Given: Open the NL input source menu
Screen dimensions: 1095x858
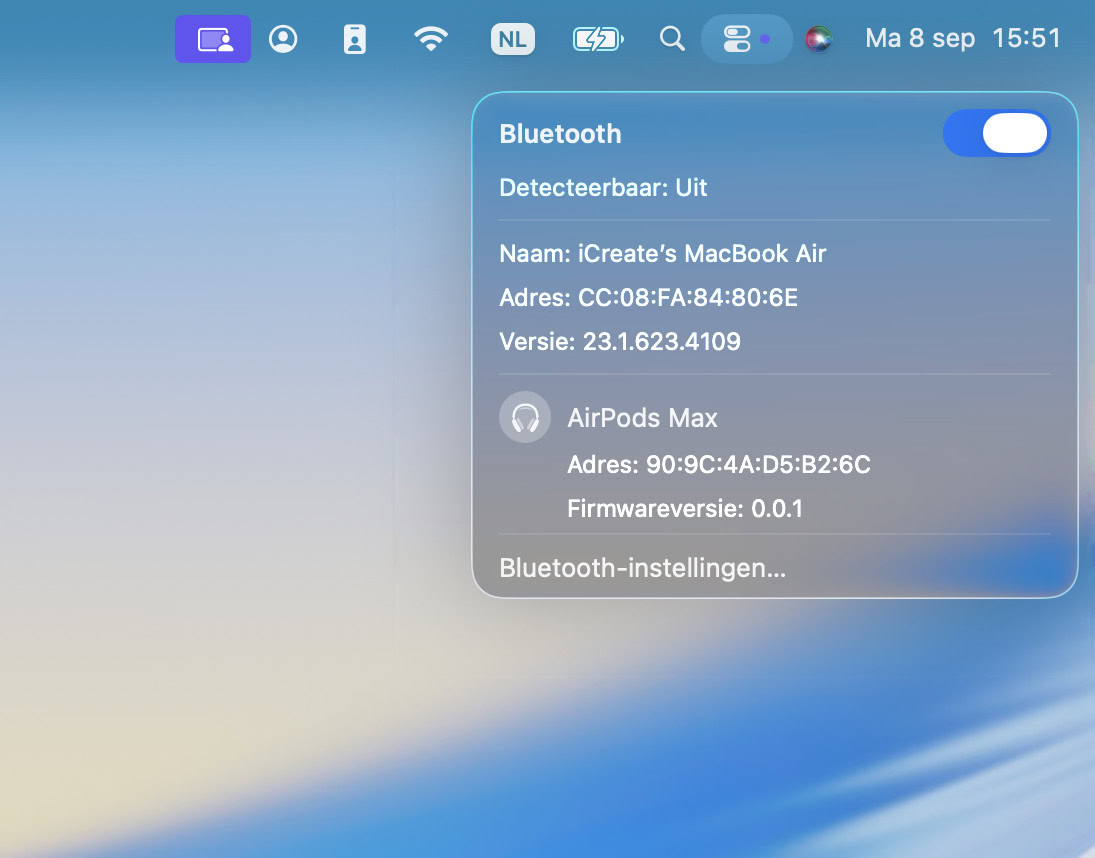Looking at the screenshot, I should (x=513, y=40).
